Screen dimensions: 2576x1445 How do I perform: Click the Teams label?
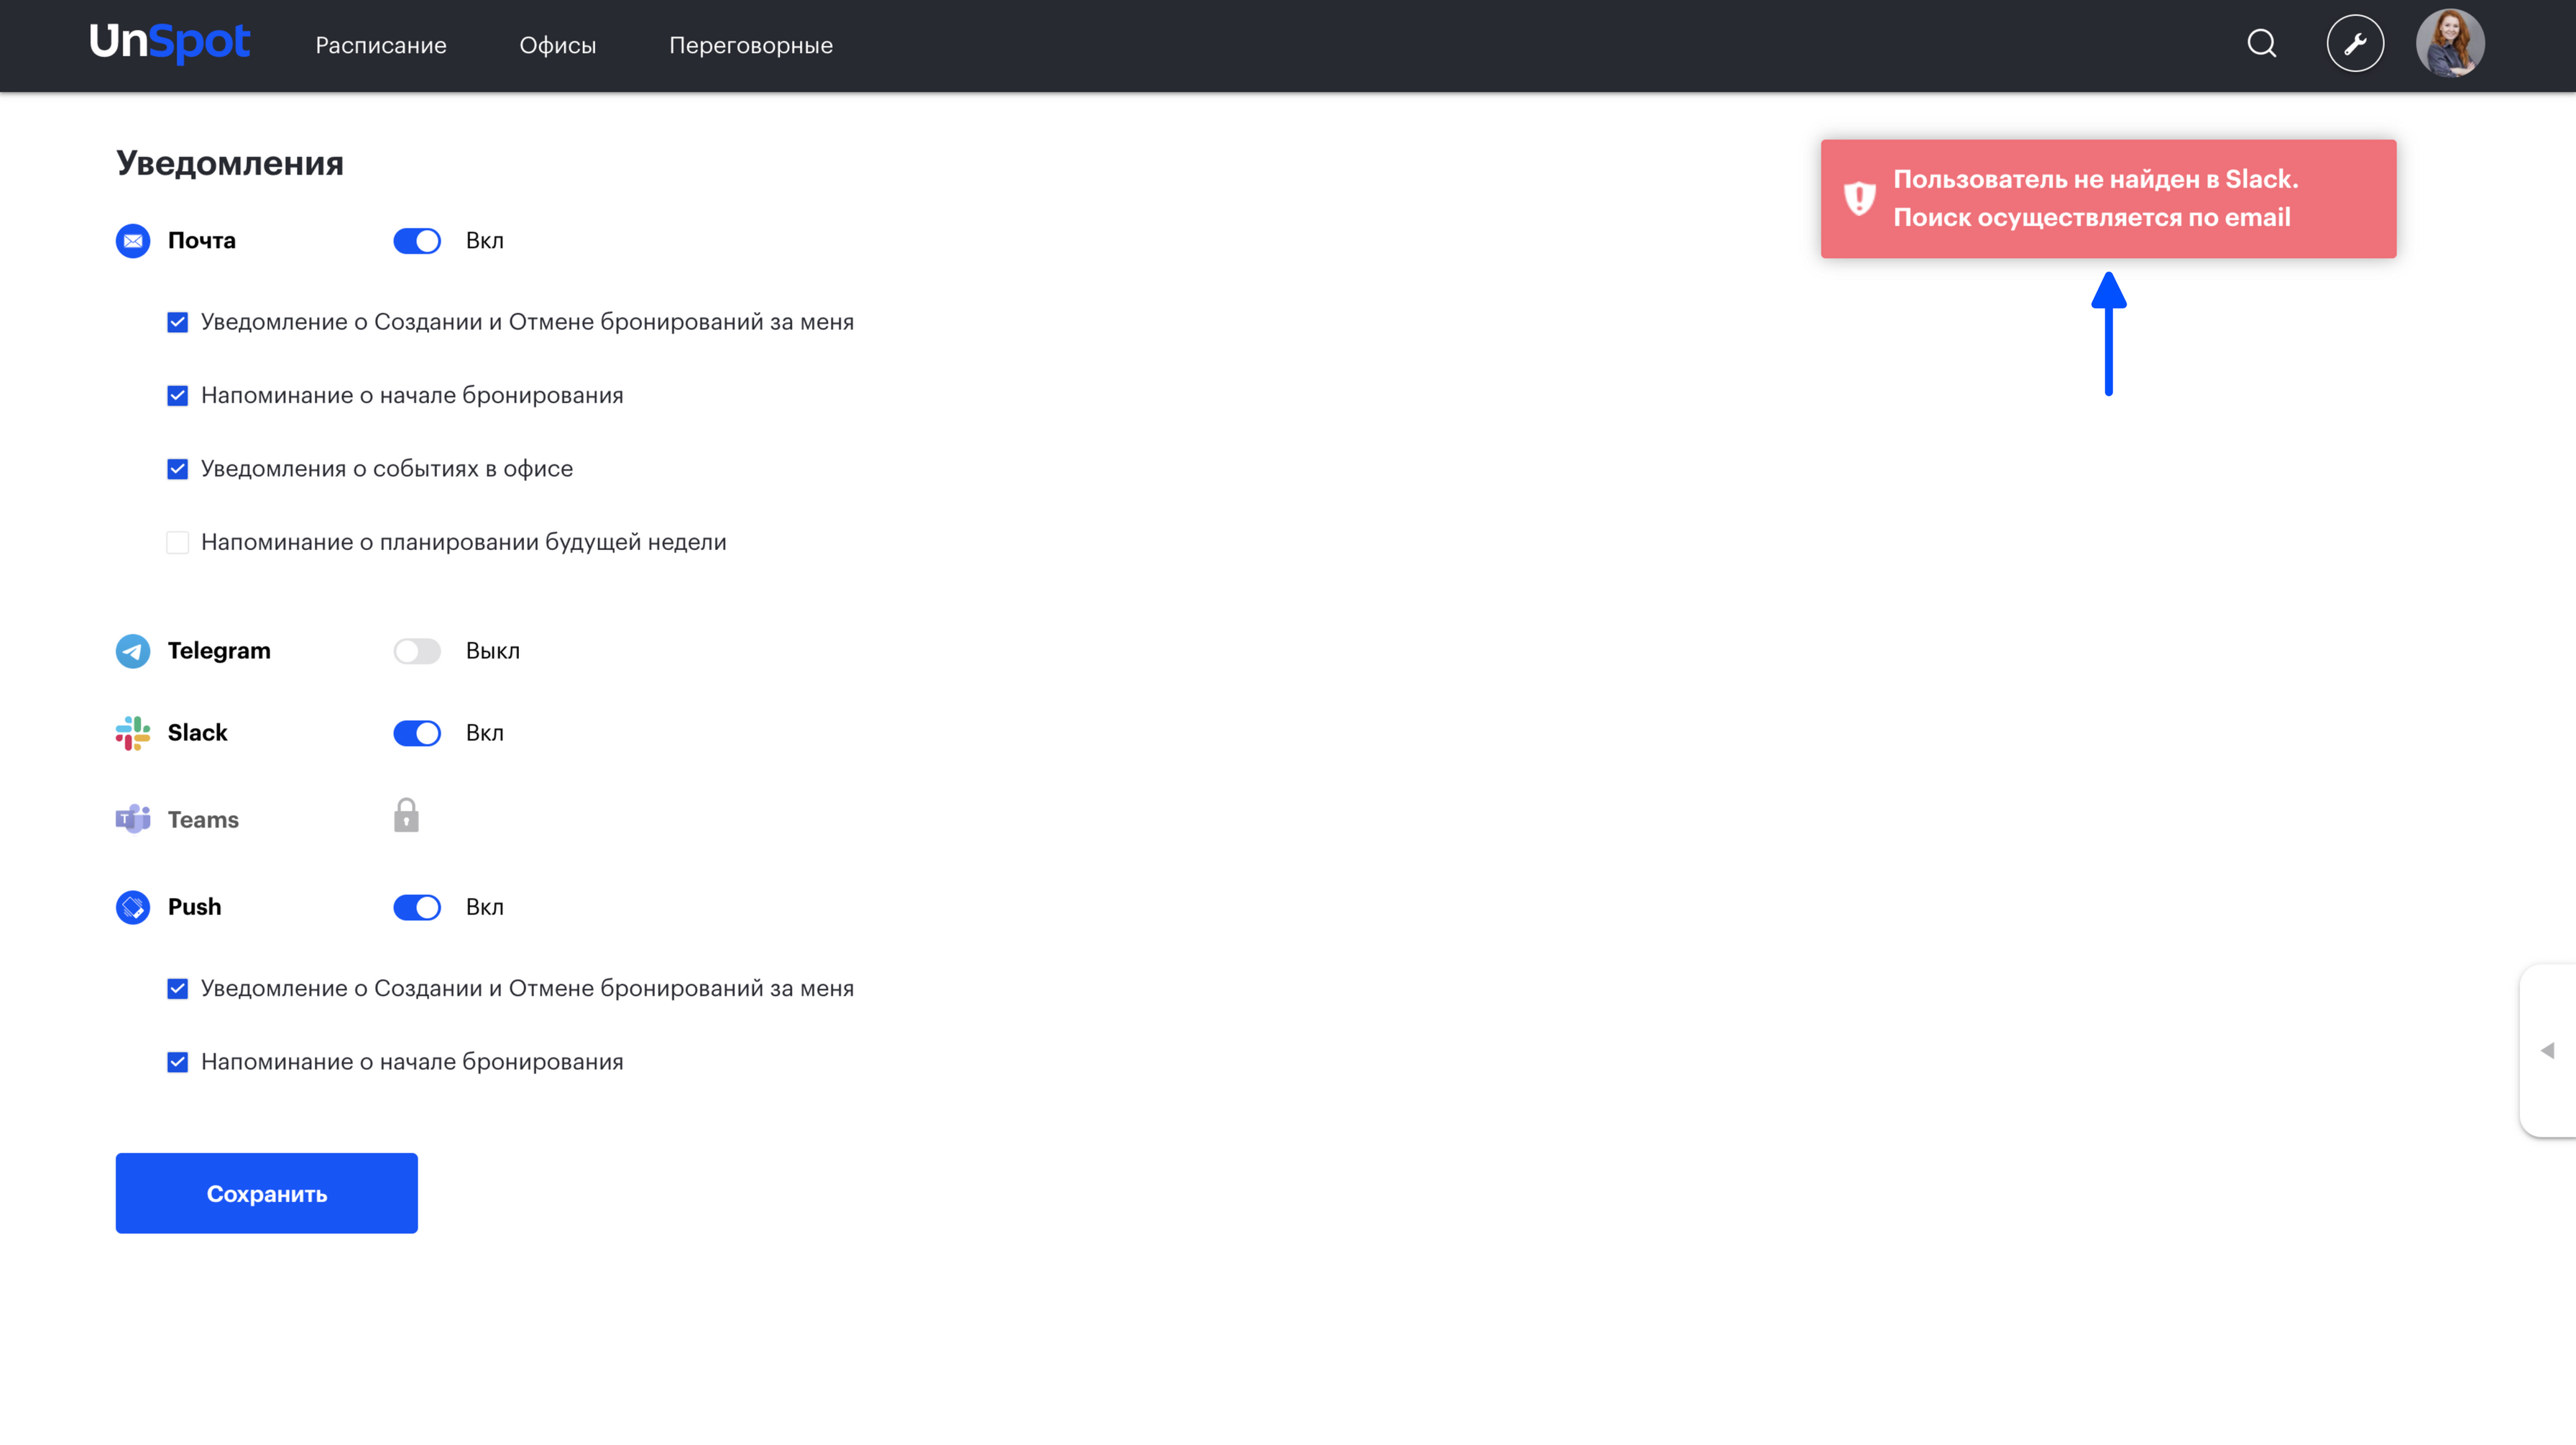pyautogui.click(x=203, y=820)
